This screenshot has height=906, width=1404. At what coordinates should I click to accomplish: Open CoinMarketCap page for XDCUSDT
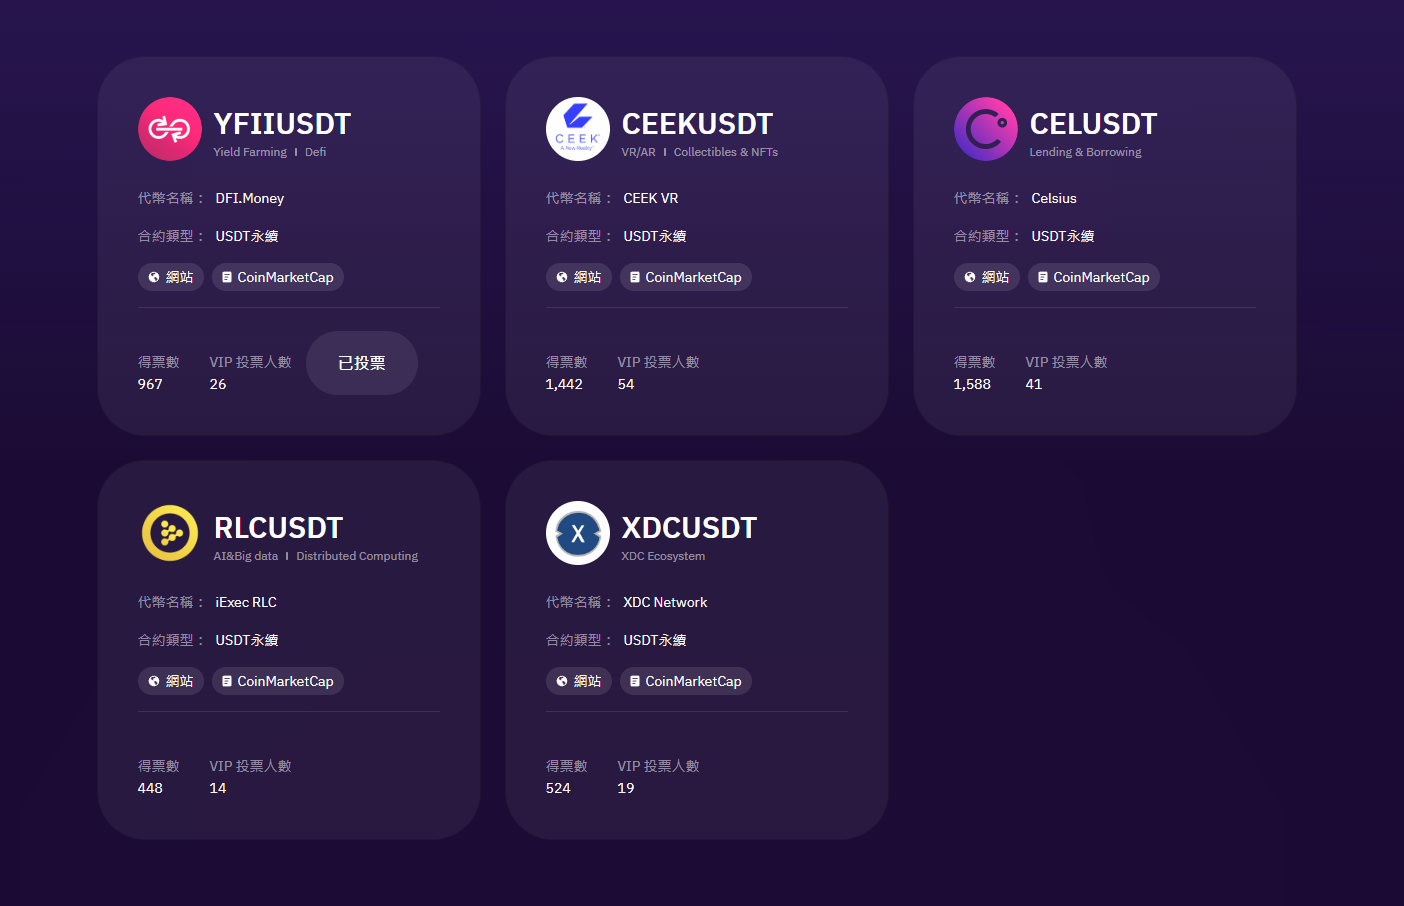tap(686, 681)
